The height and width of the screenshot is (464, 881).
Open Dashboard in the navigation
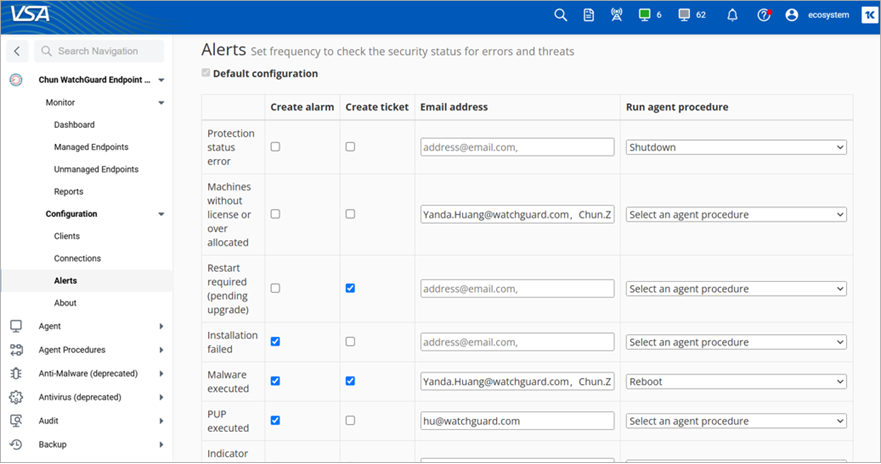(x=74, y=125)
